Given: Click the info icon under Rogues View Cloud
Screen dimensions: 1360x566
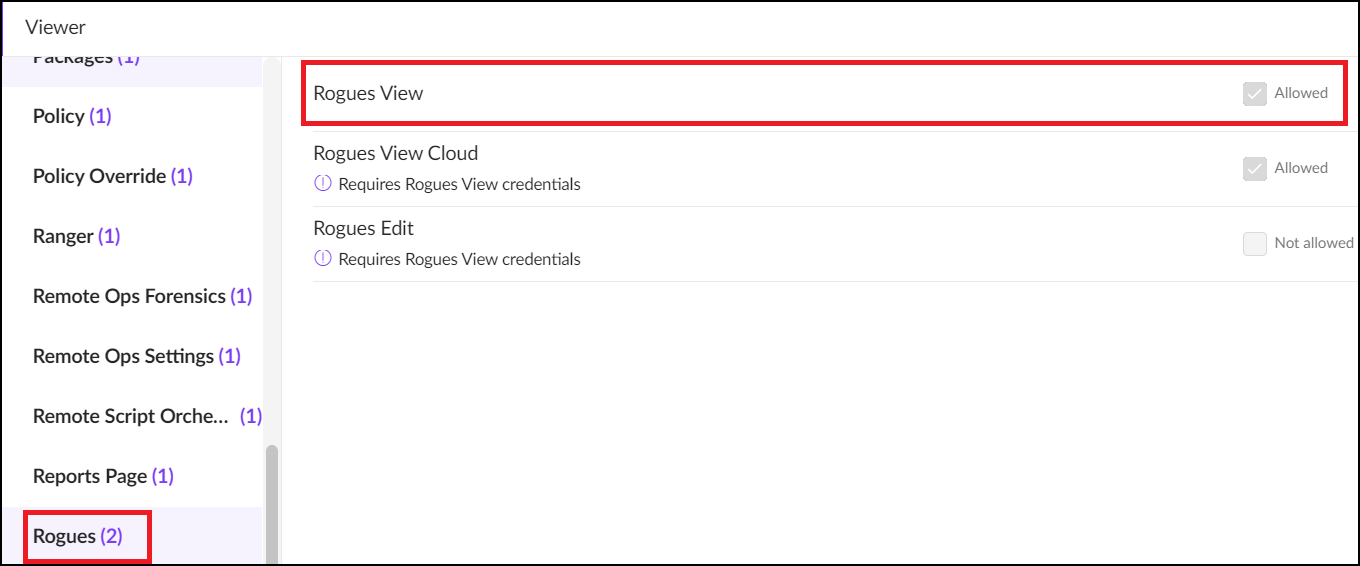Looking at the screenshot, I should 323,184.
